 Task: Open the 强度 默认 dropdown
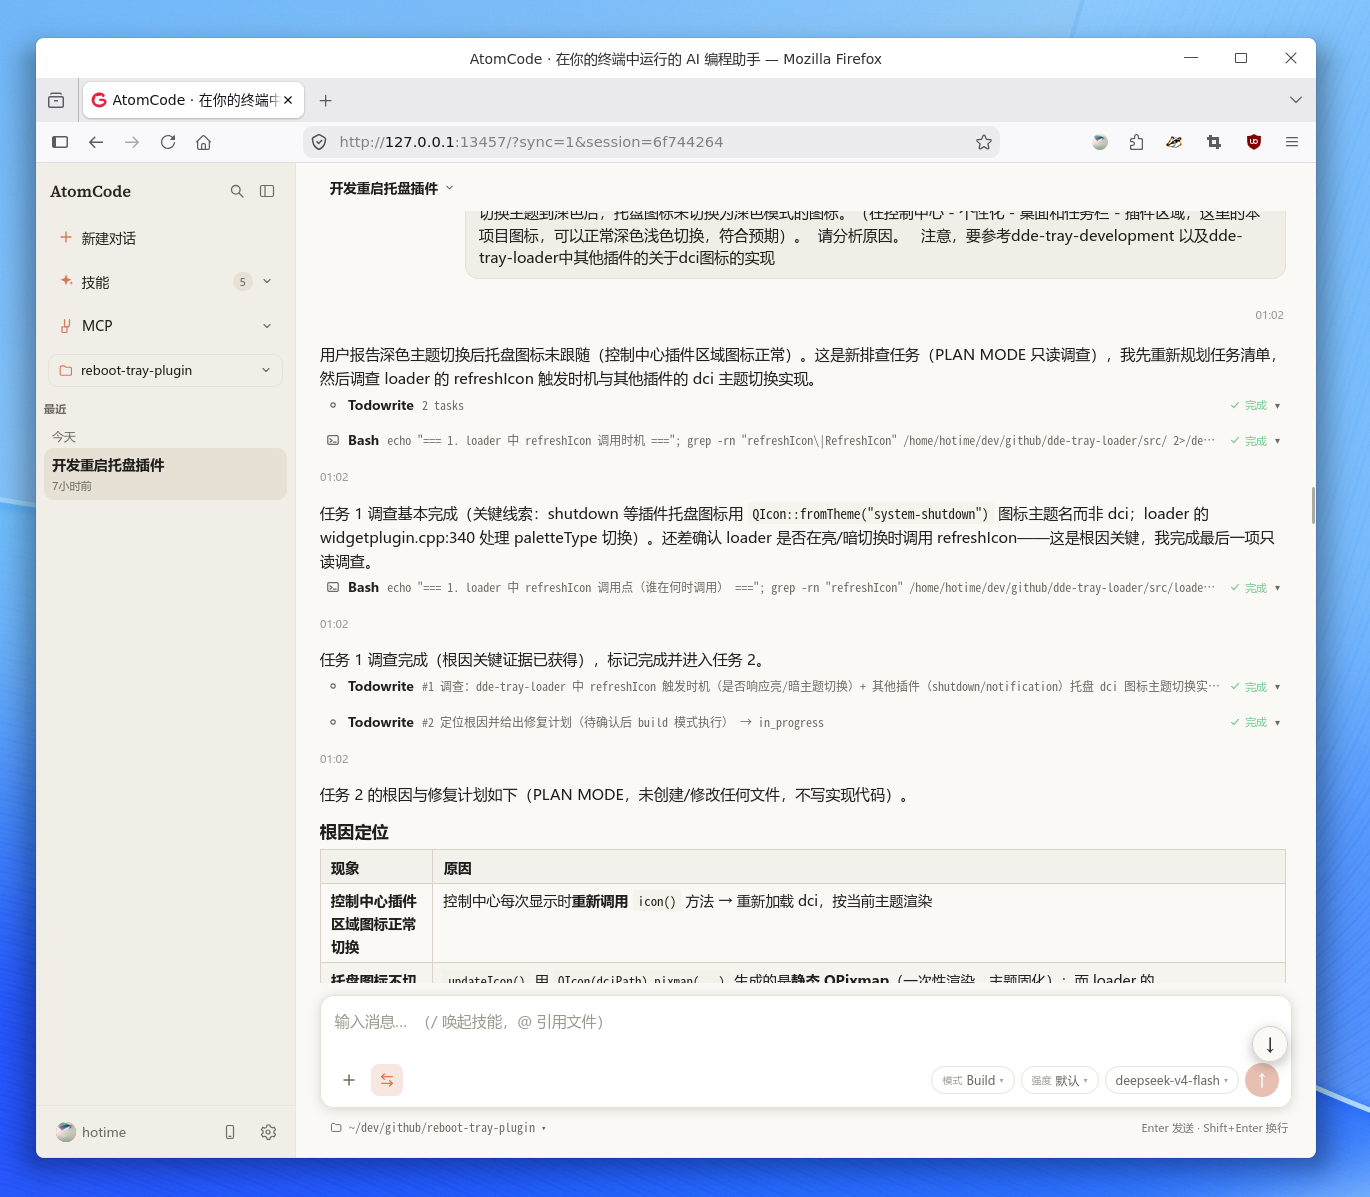point(1060,1080)
